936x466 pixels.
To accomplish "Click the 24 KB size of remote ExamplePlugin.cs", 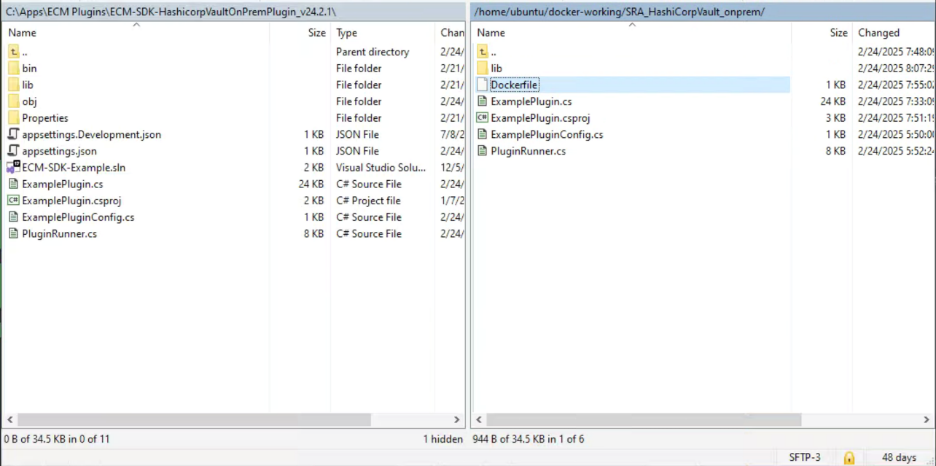I will pos(833,101).
